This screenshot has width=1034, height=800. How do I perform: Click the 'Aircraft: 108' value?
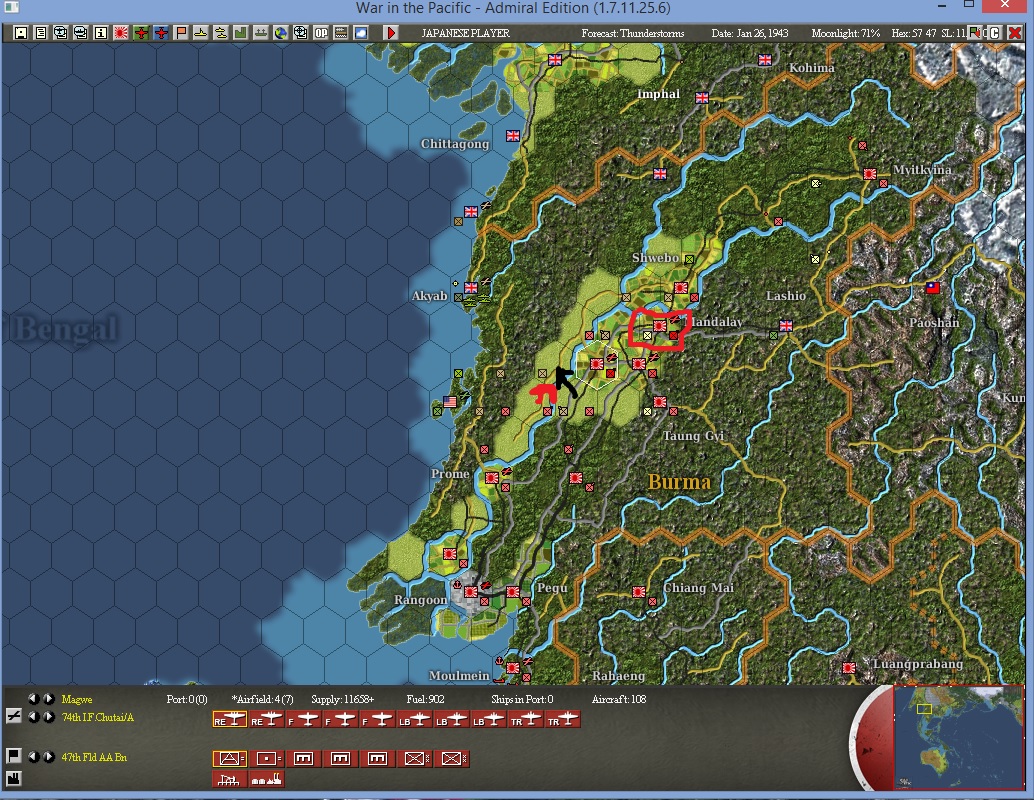pyautogui.click(x=619, y=699)
